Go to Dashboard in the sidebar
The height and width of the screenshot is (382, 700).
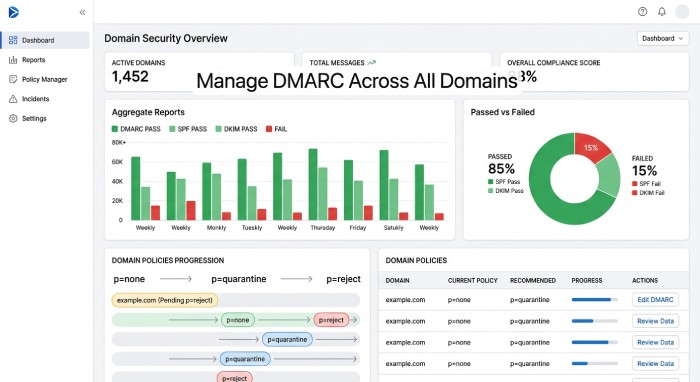click(x=45, y=40)
